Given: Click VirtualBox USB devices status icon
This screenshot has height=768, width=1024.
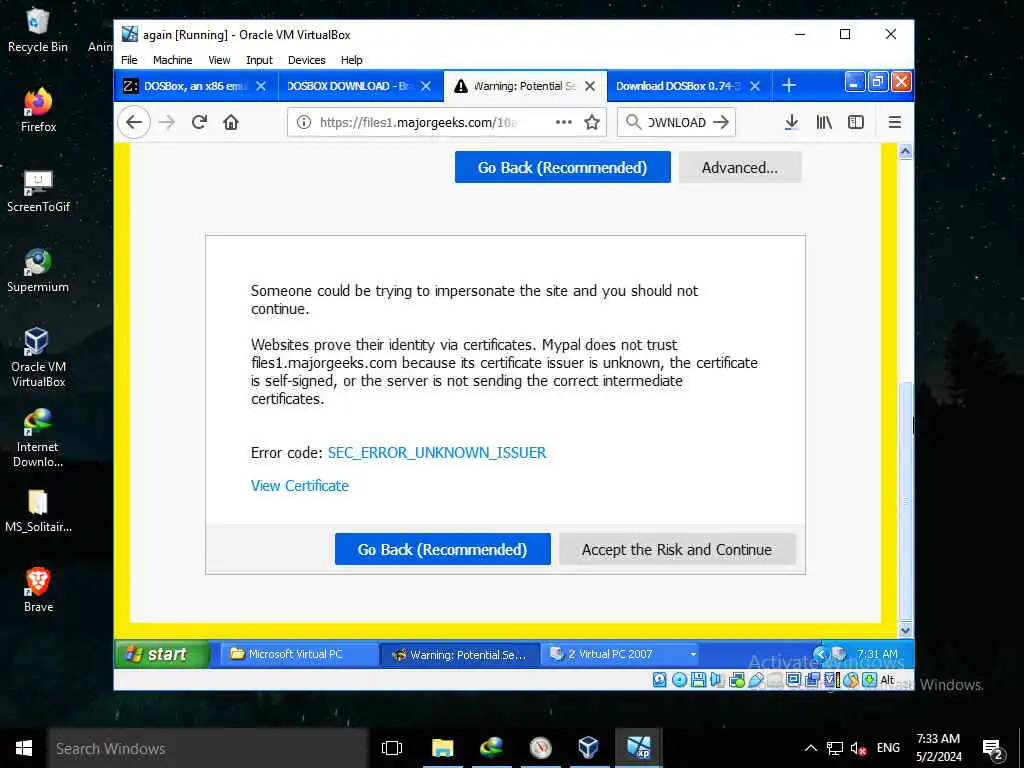Looking at the screenshot, I should point(756,680).
